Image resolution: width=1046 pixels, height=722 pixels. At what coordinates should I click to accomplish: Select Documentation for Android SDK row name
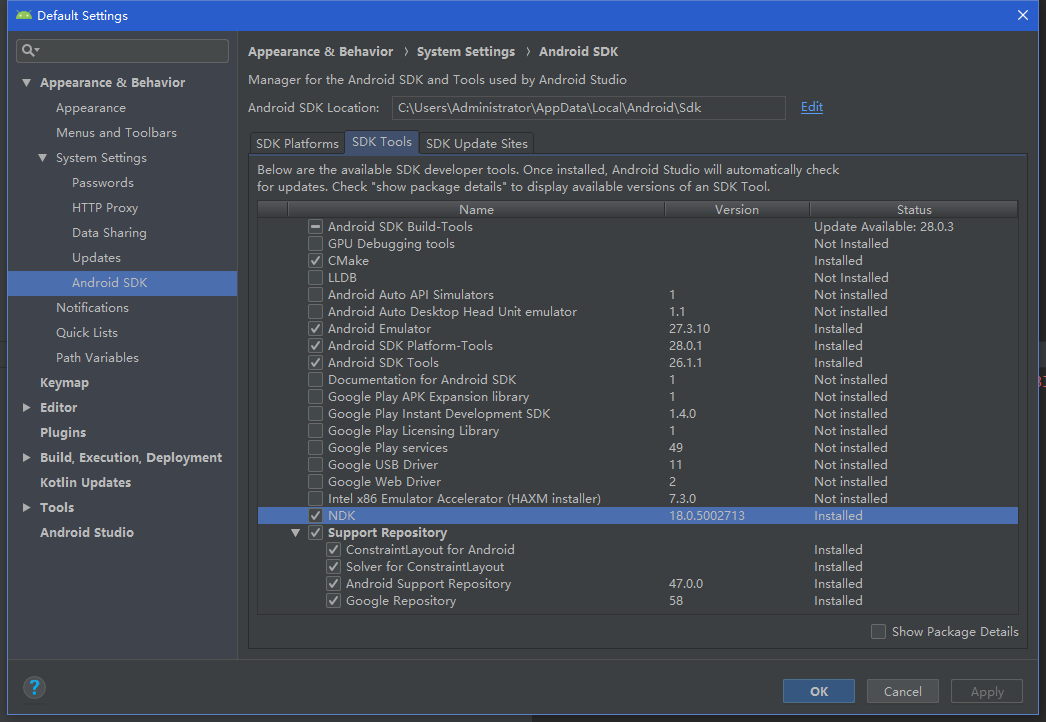tap(422, 380)
